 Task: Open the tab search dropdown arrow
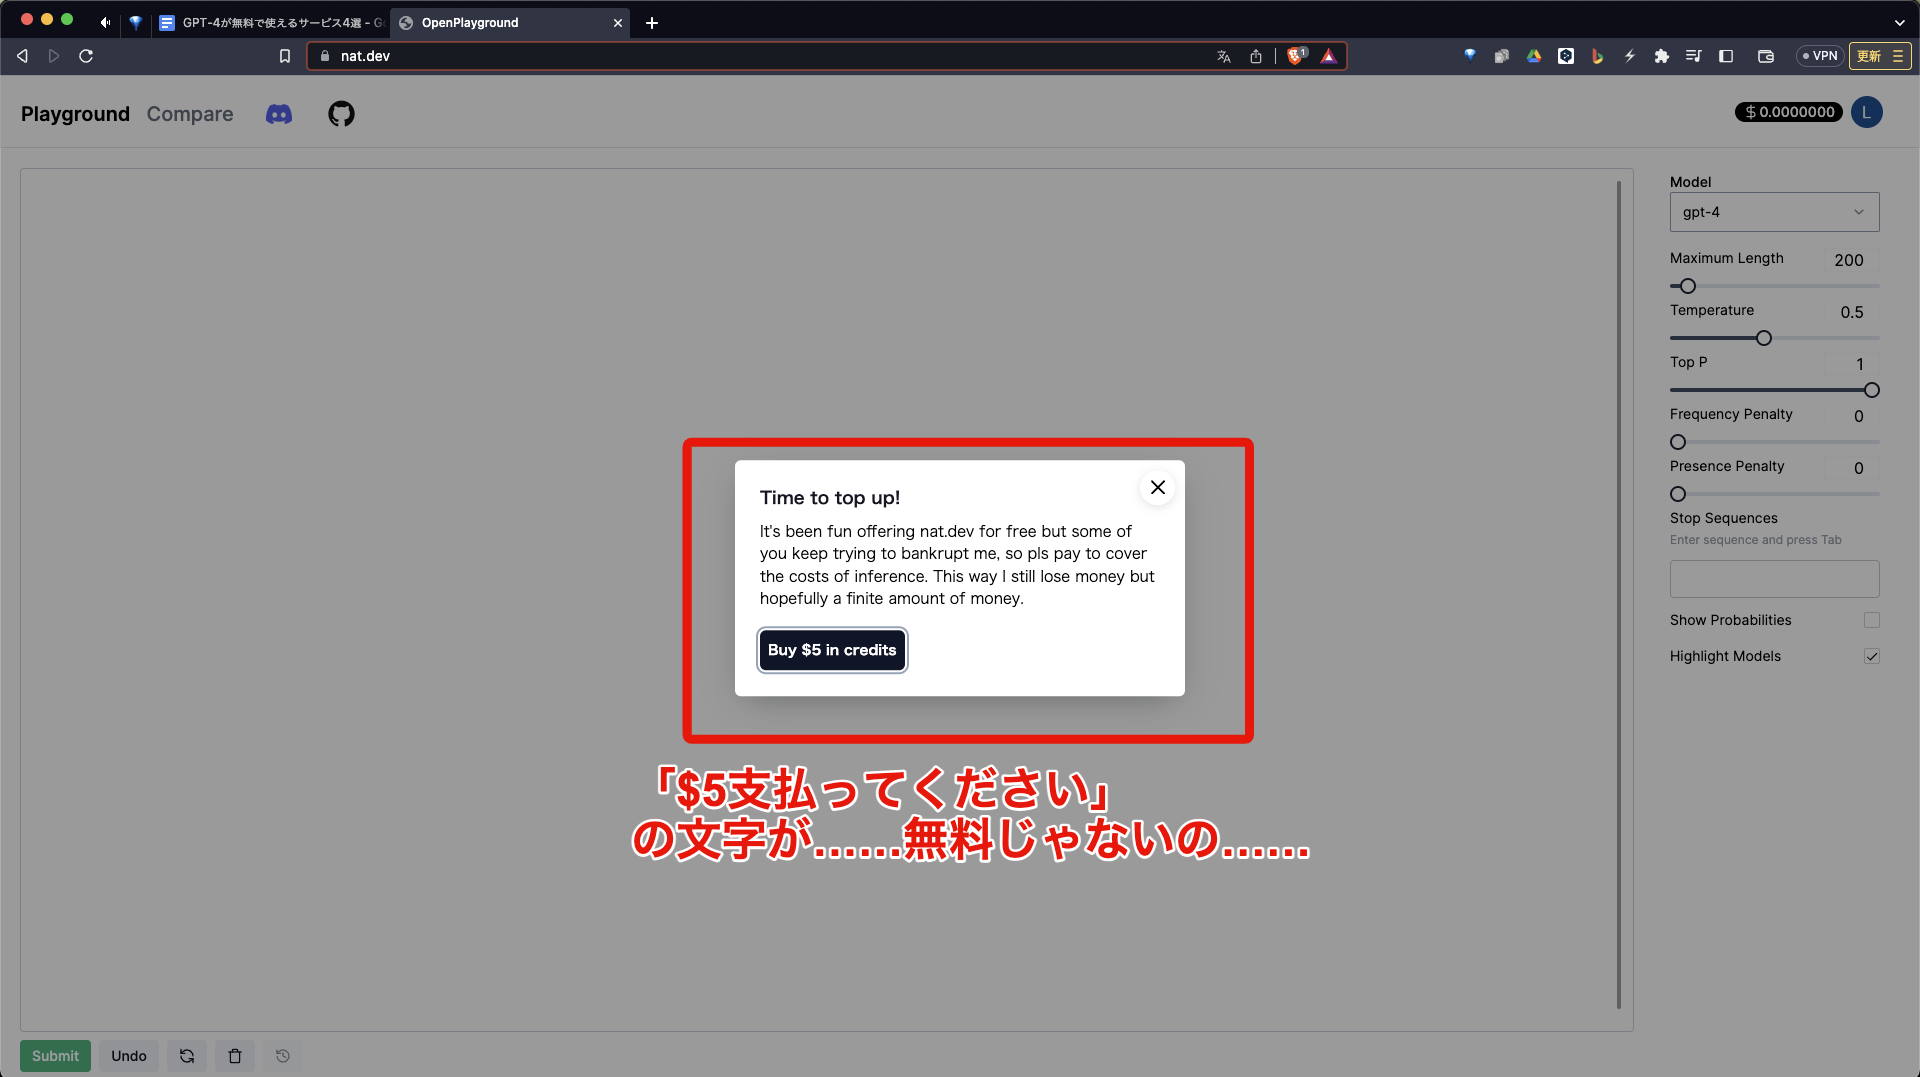[x=1900, y=23]
